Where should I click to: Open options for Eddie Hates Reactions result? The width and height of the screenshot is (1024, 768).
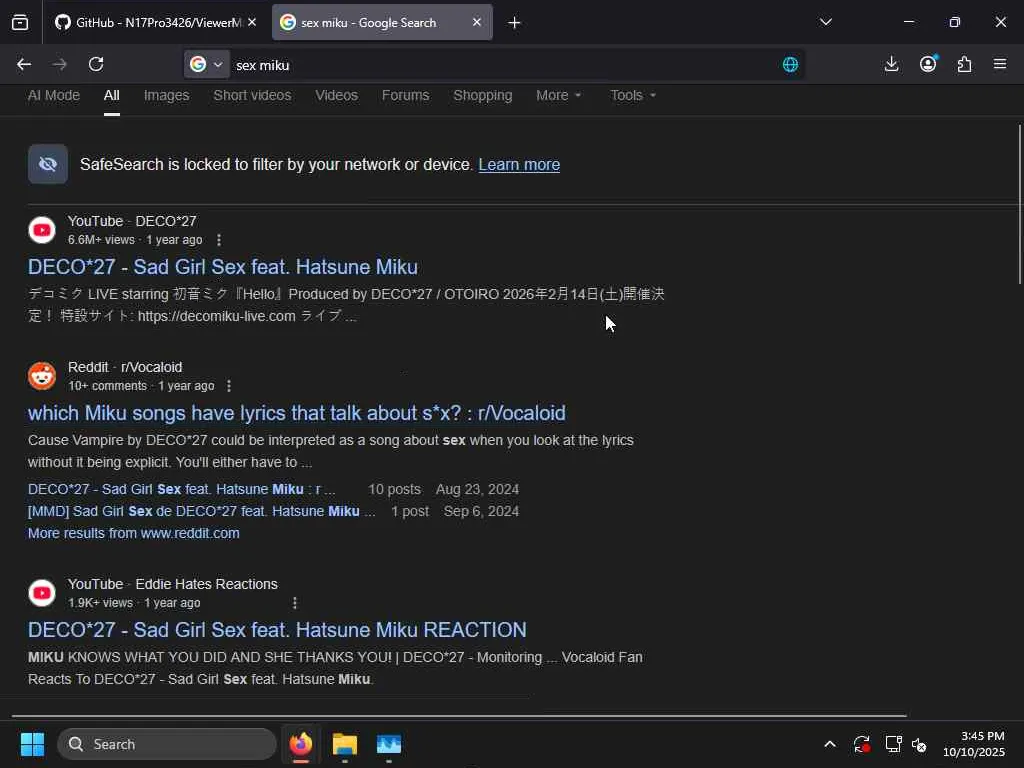coord(295,603)
